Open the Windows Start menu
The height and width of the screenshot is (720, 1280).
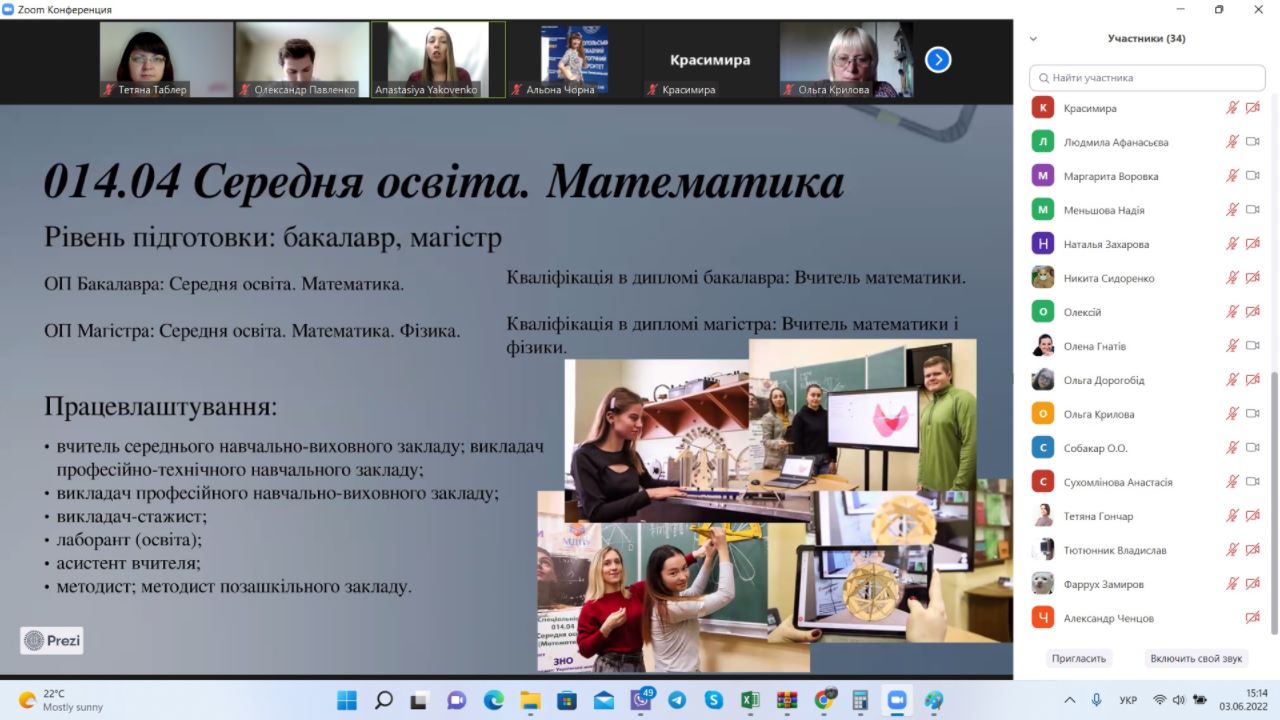point(347,700)
